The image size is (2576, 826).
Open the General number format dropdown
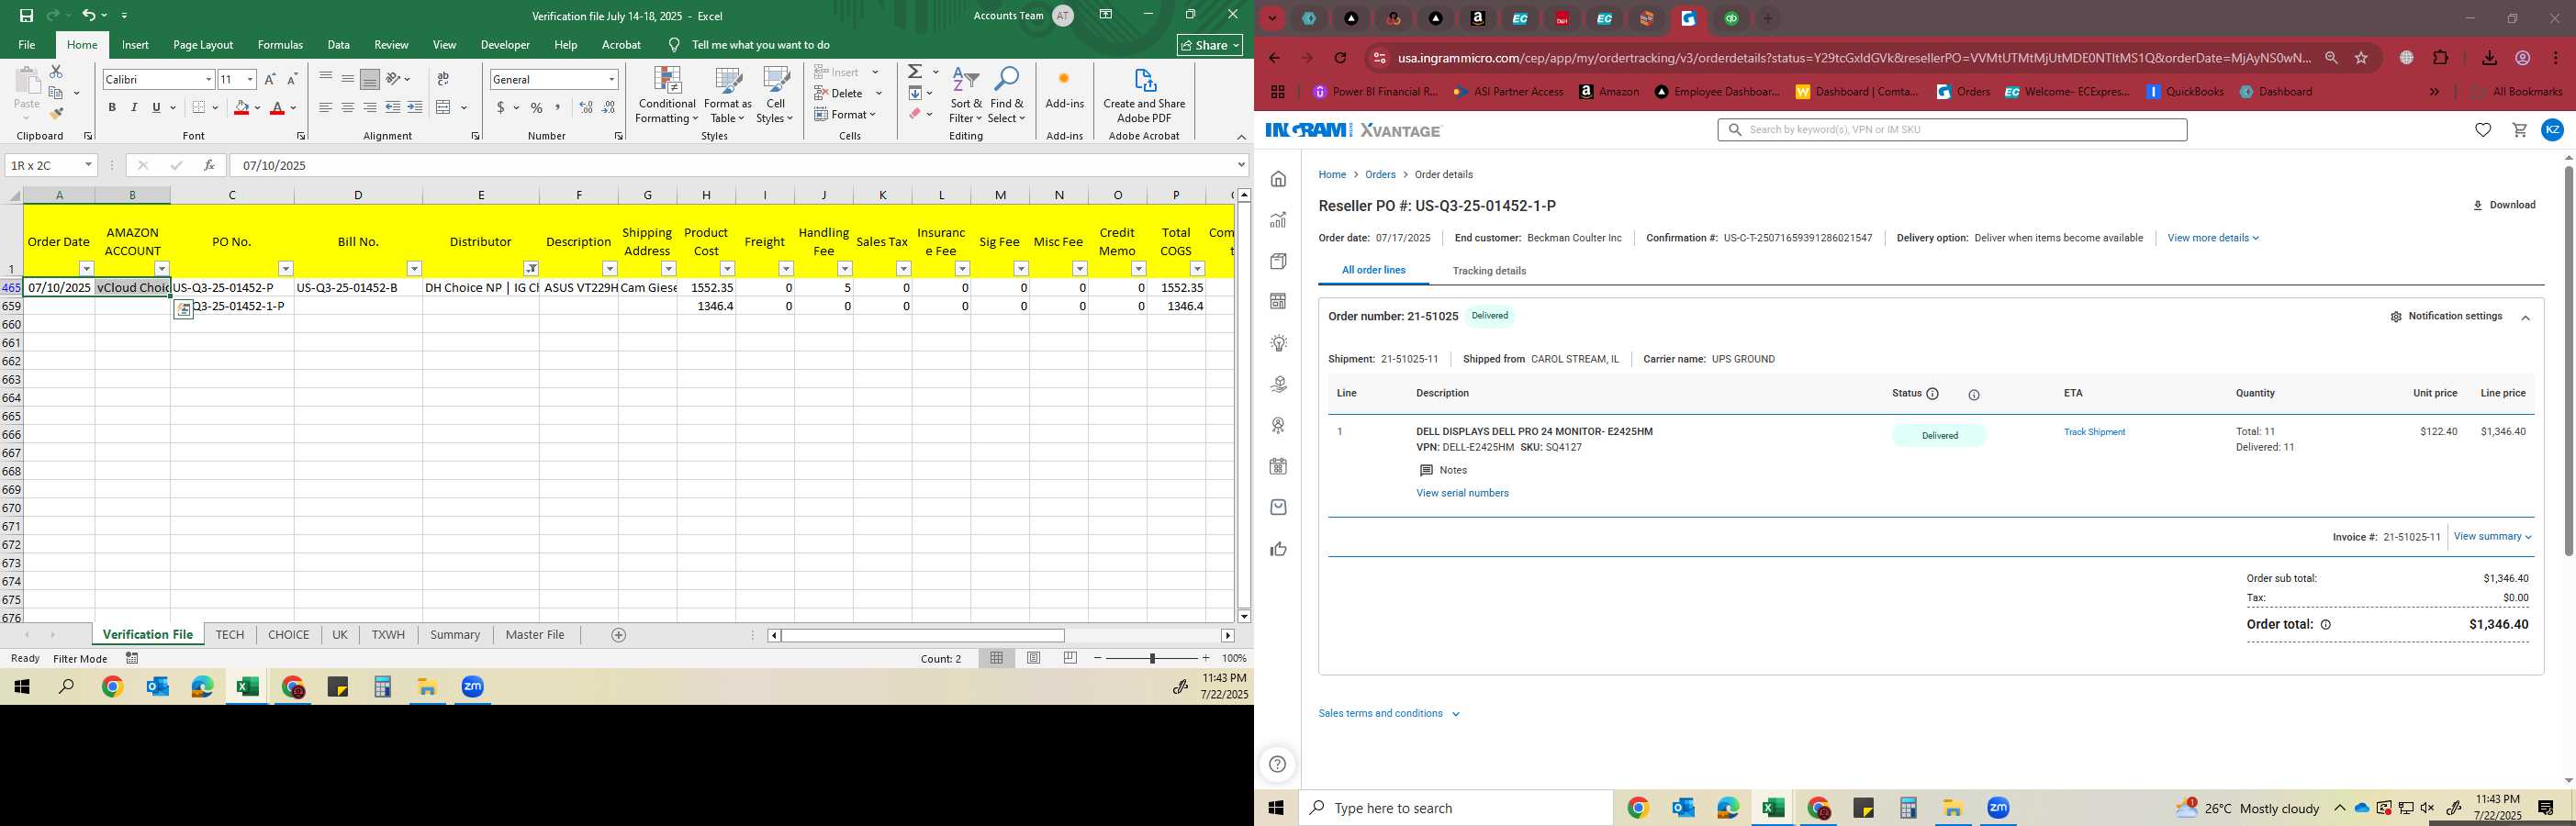[611, 79]
